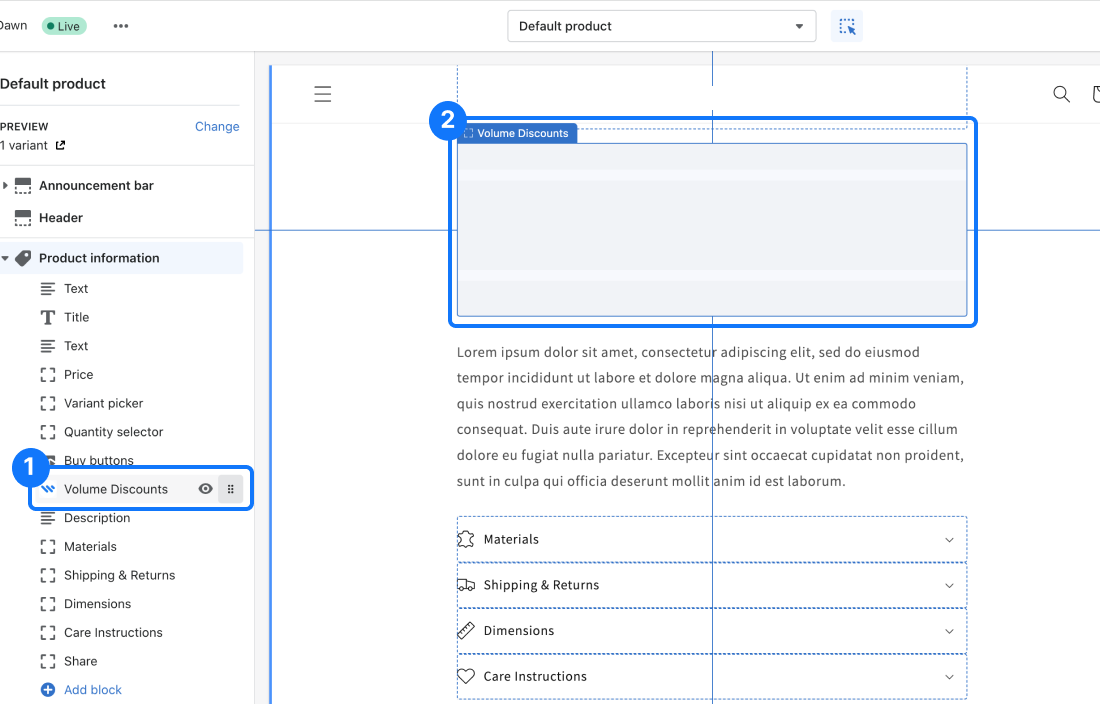
Task: Click the Change preview link
Action: (x=217, y=127)
